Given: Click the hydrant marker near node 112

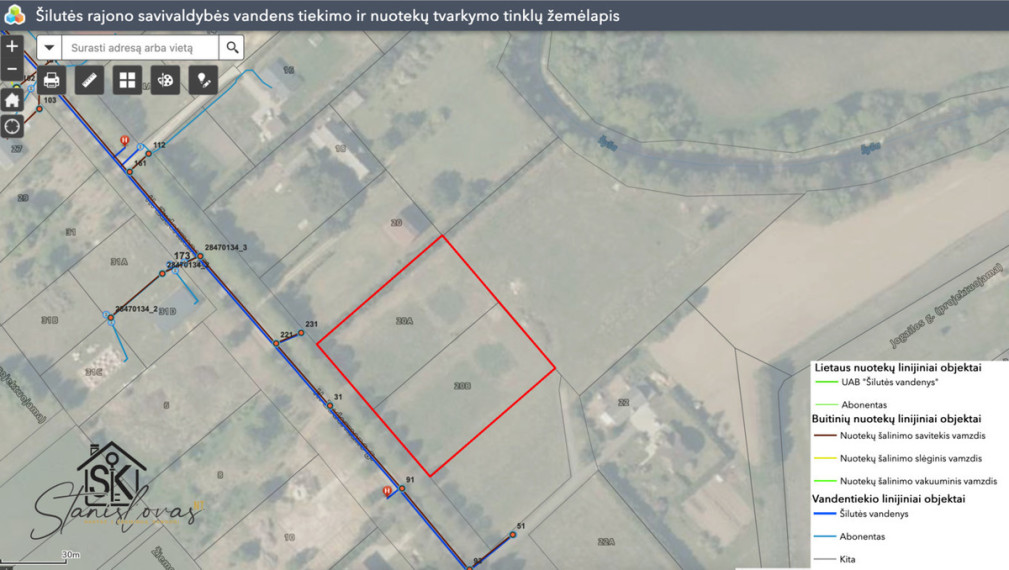Looking at the screenshot, I should 124,140.
